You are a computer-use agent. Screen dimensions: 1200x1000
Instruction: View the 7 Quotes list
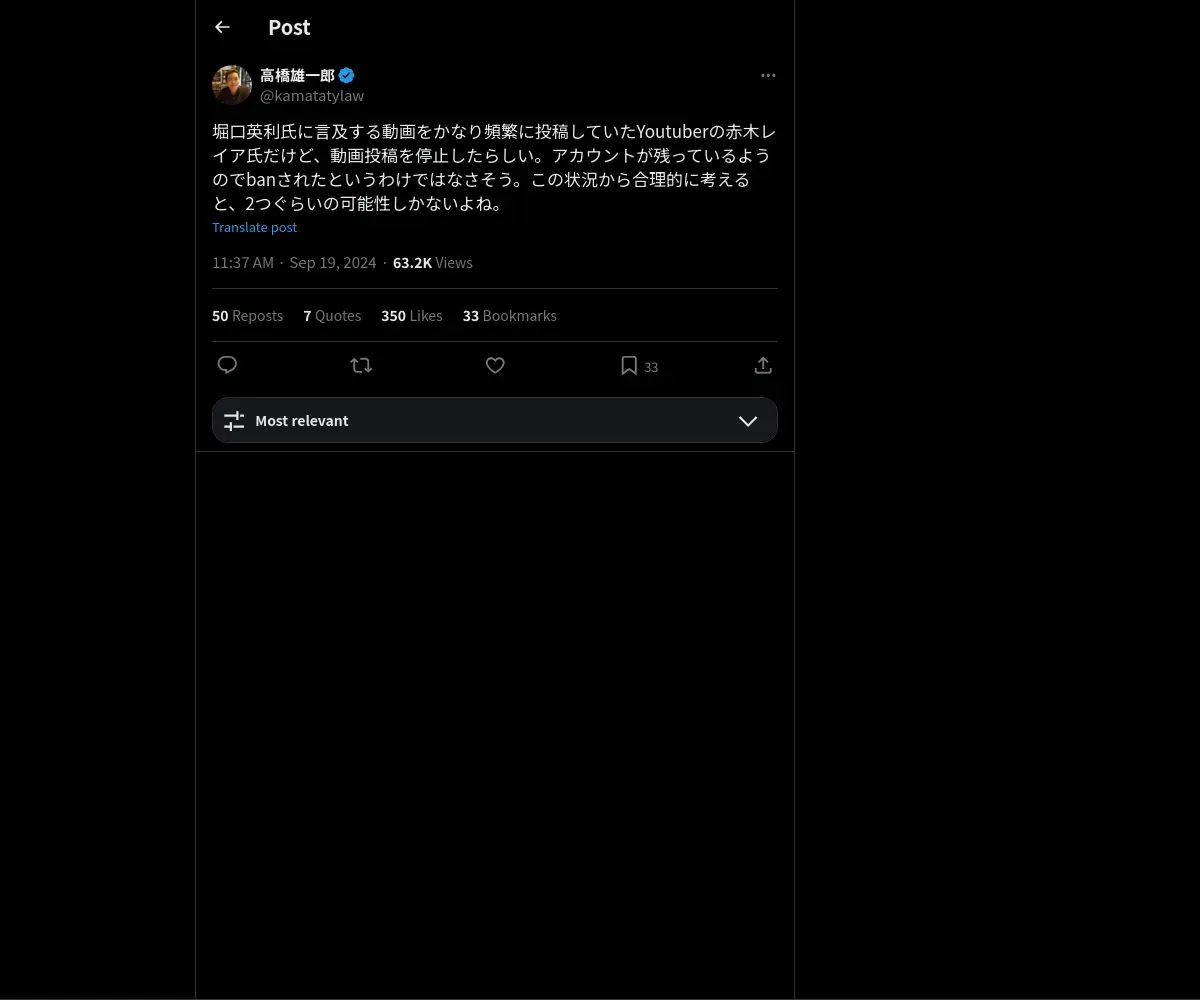click(332, 315)
